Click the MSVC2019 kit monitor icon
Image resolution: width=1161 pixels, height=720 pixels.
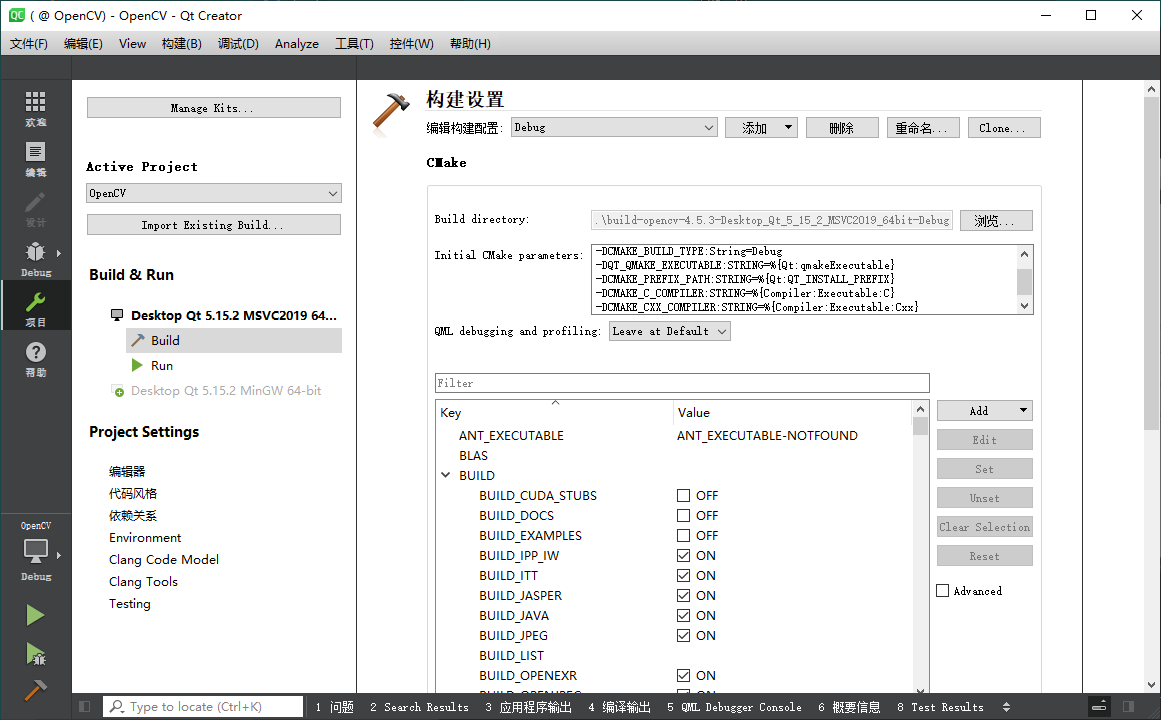pos(117,315)
